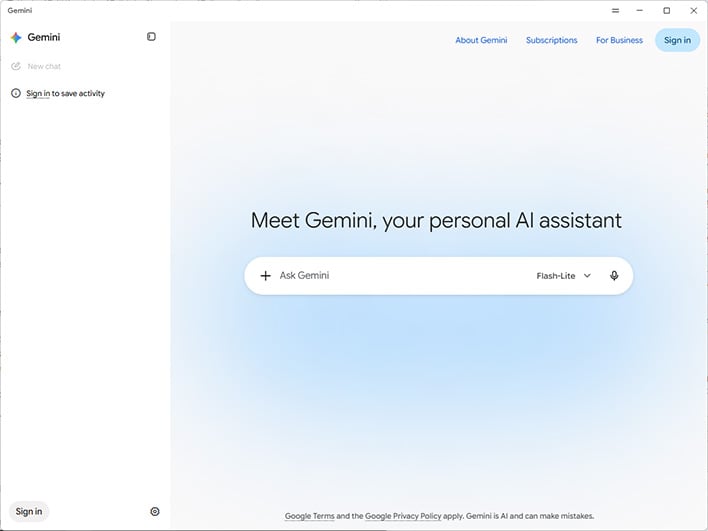The image size is (708, 531).
Task: Open the 'Sign in' link to save activity
Action: [x=38, y=93]
